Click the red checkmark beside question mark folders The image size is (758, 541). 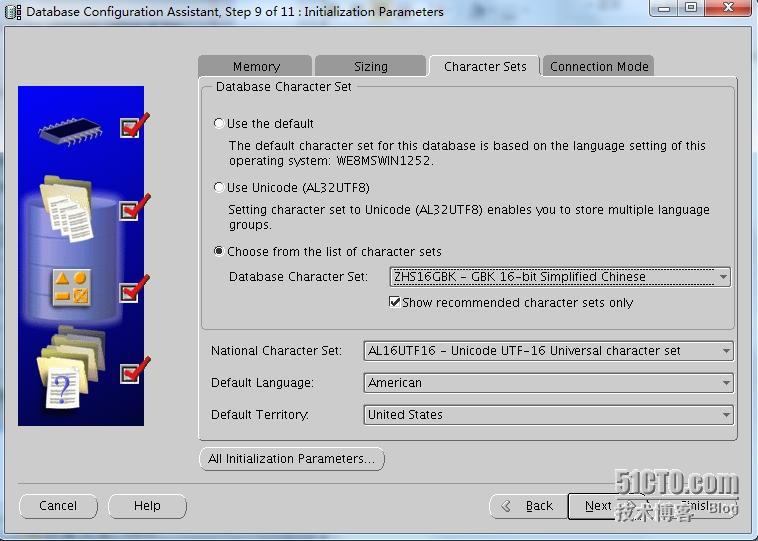tap(134, 371)
